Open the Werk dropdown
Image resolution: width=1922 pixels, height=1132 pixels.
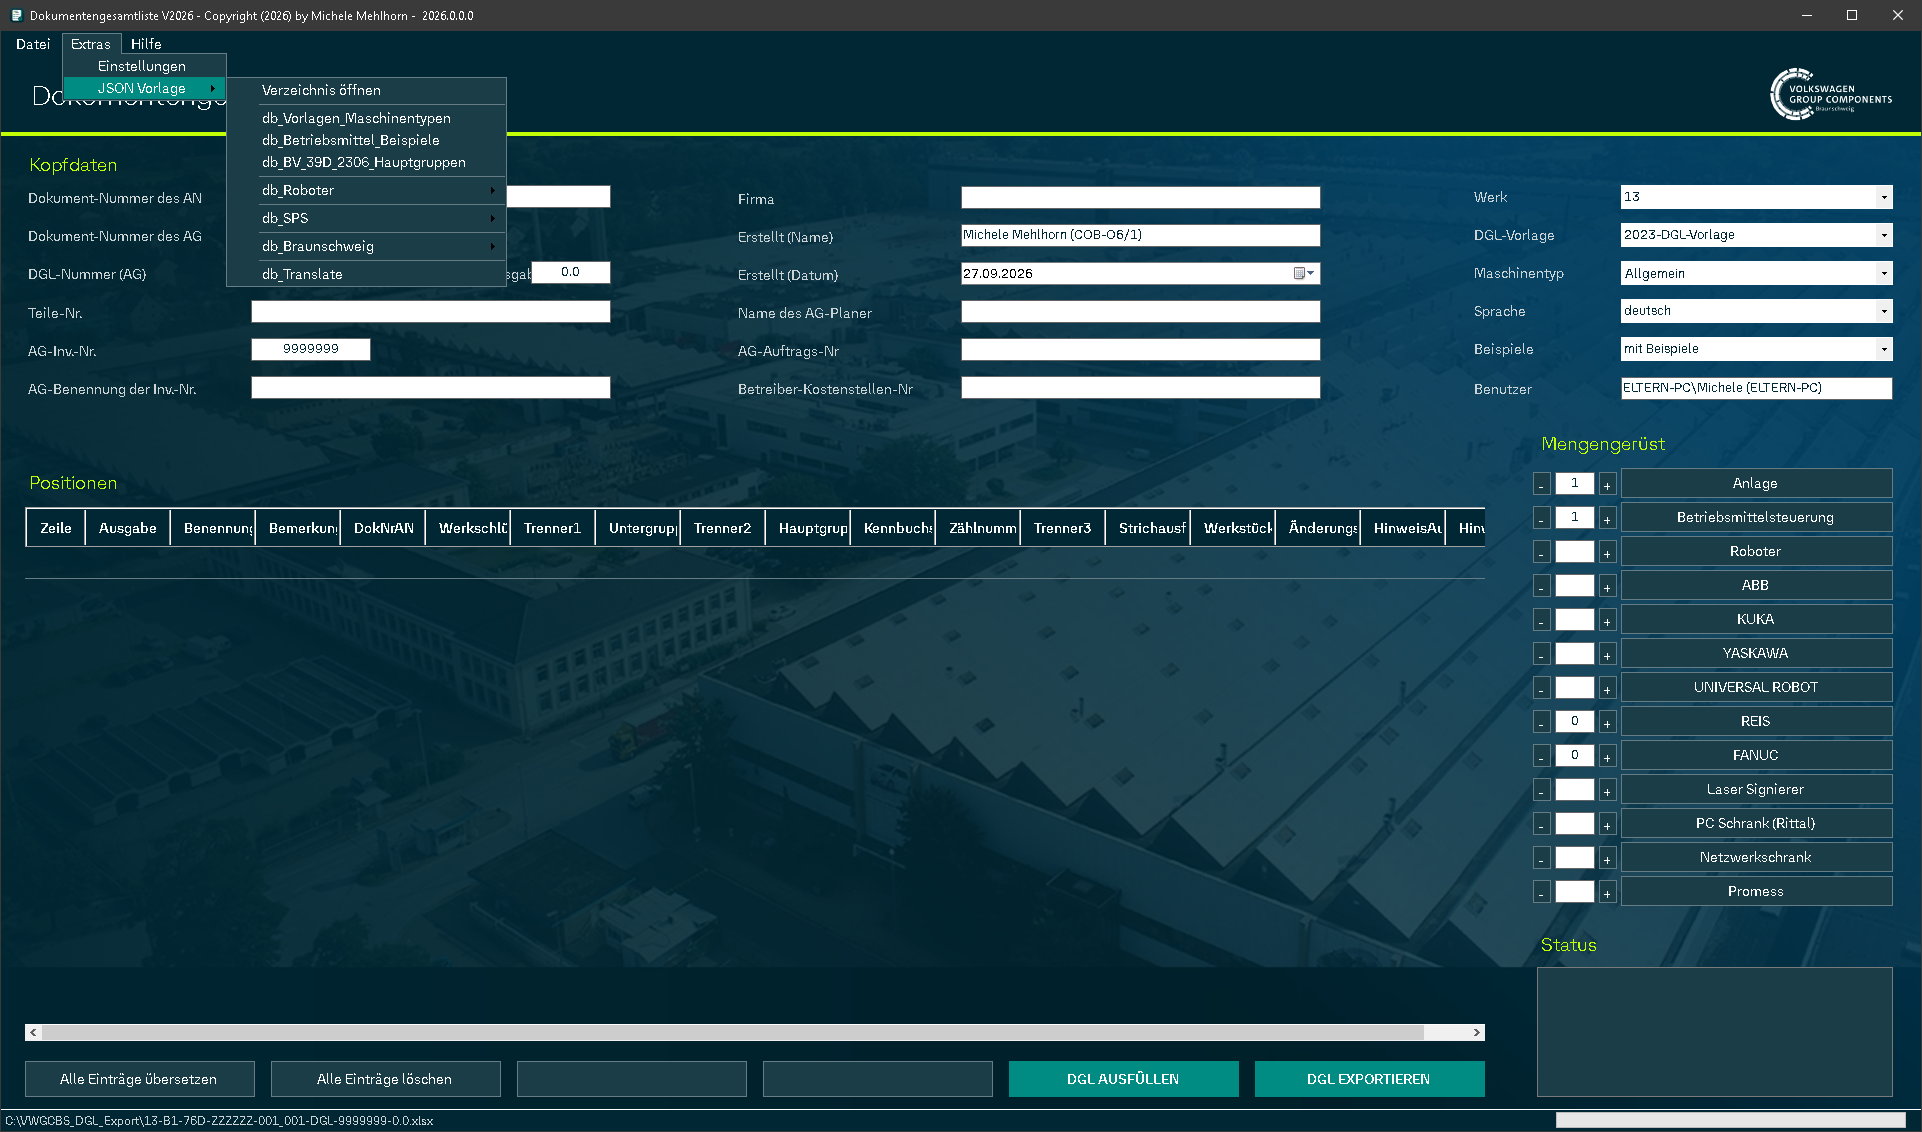(x=1884, y=197)
